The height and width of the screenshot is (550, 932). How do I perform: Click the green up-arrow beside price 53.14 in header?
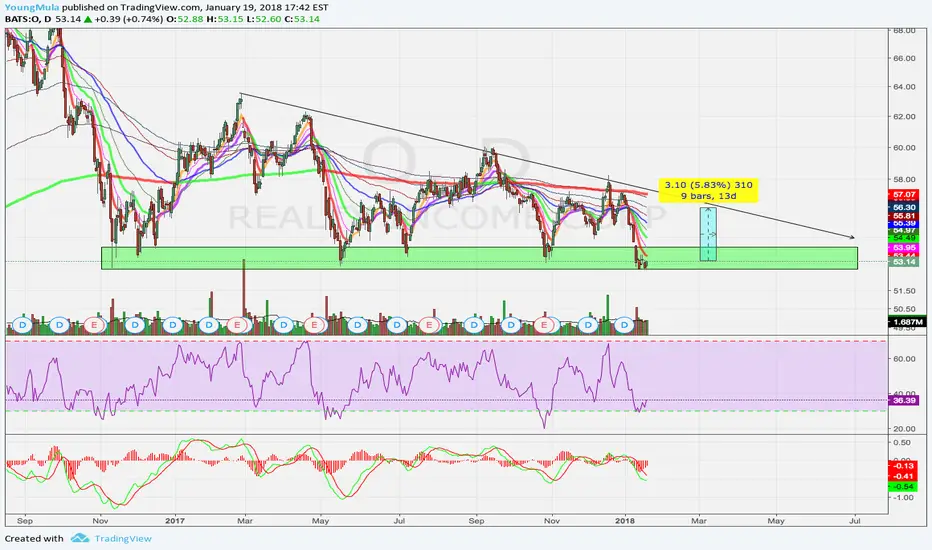pos(88,19)
